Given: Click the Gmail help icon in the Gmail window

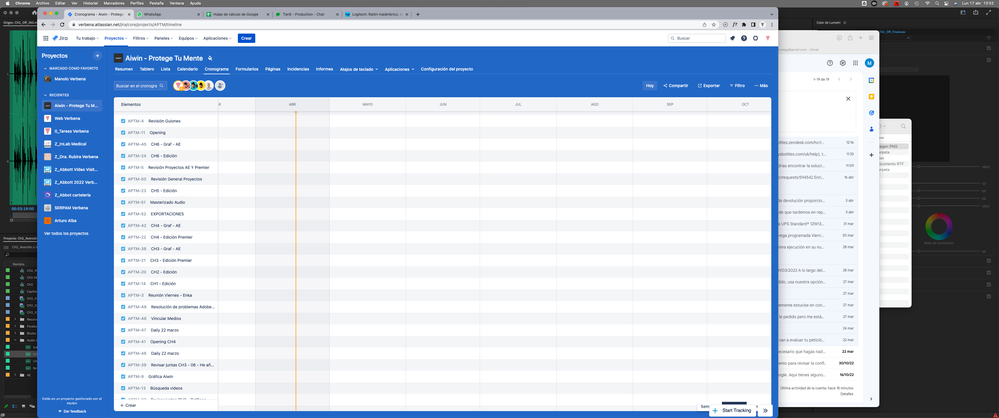Looking at the screenshot, I should (830, 63).
